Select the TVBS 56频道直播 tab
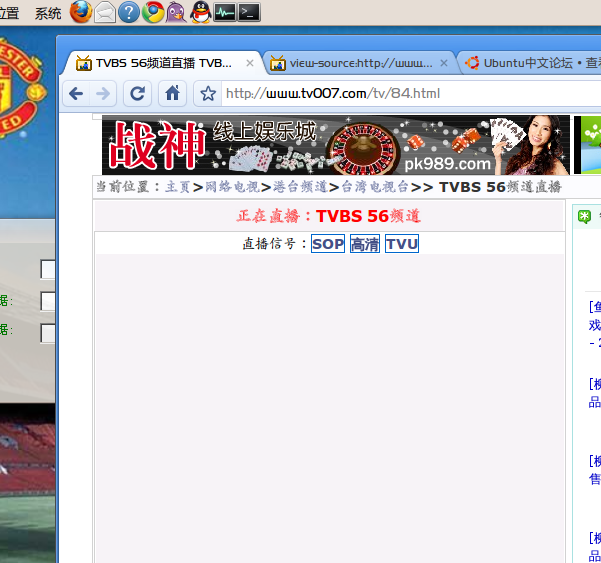 [163, 63]
